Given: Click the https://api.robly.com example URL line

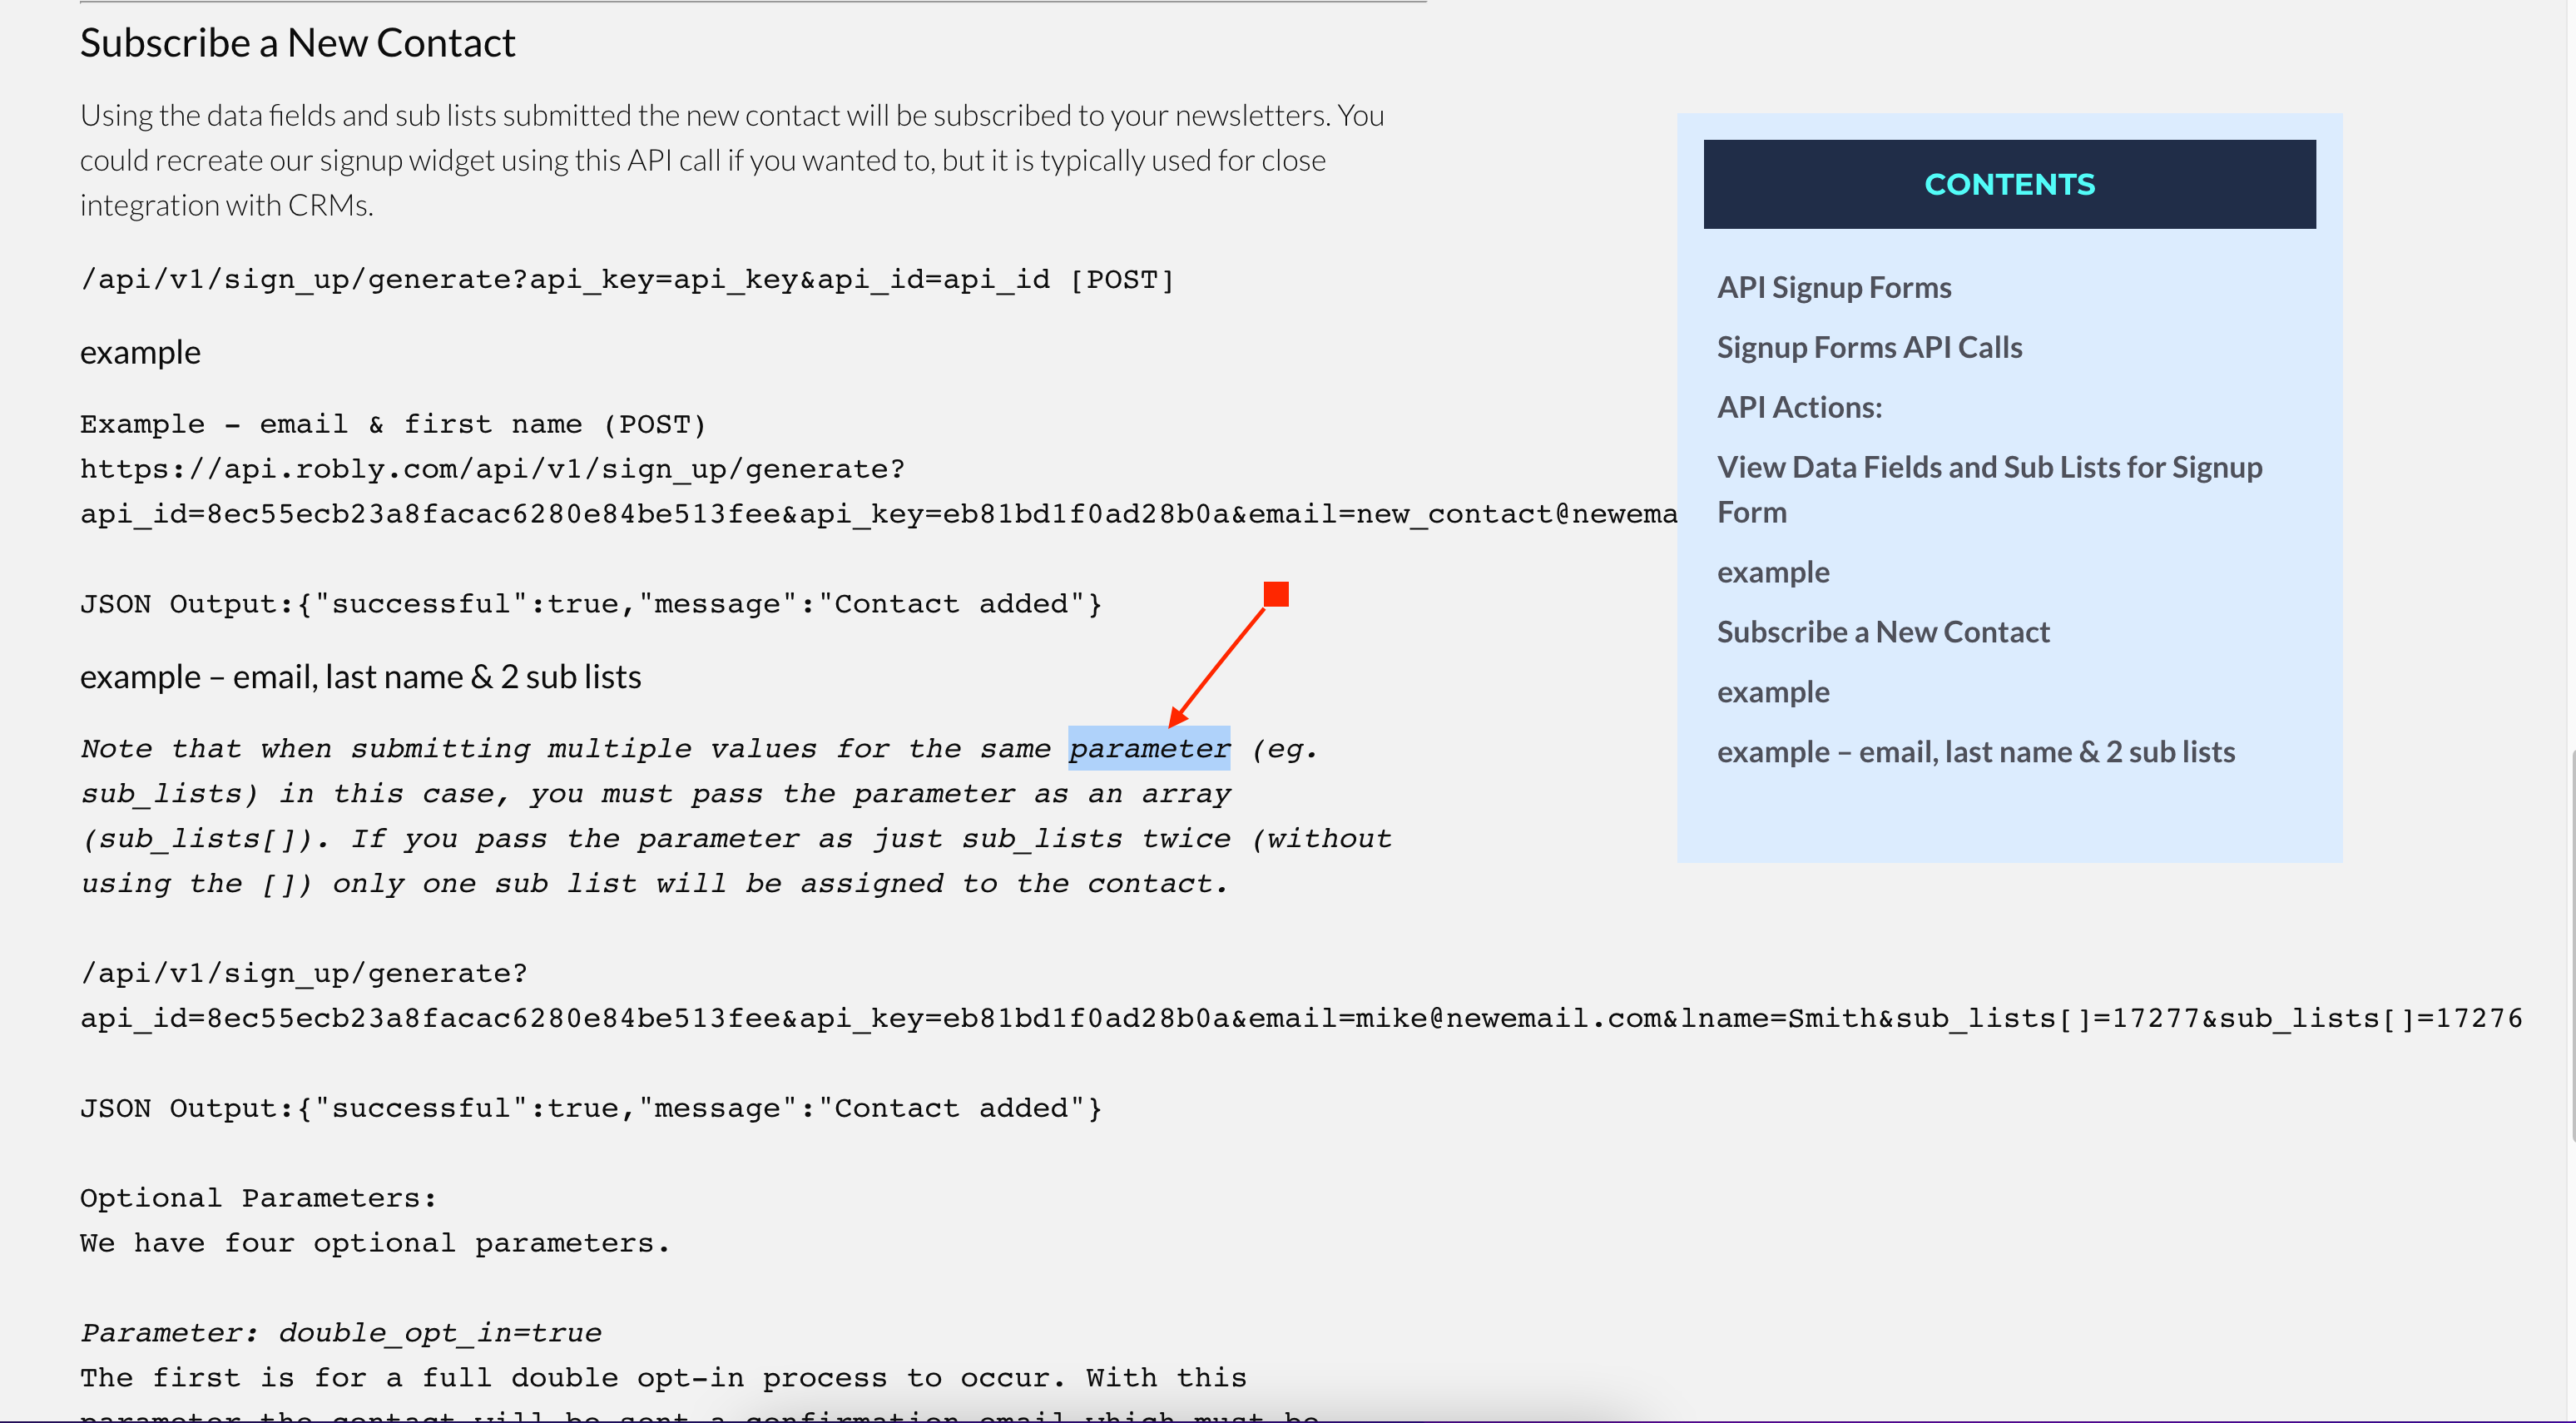Looking at the screenshot, I should click(492, 469).
